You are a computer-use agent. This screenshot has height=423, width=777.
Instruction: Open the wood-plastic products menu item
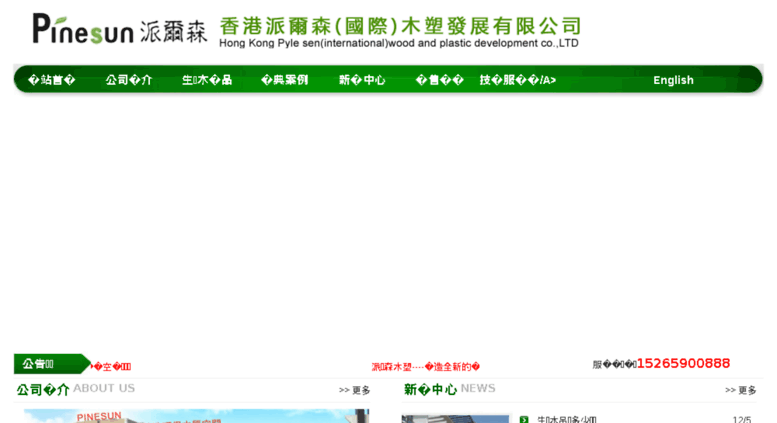[207, 80]
